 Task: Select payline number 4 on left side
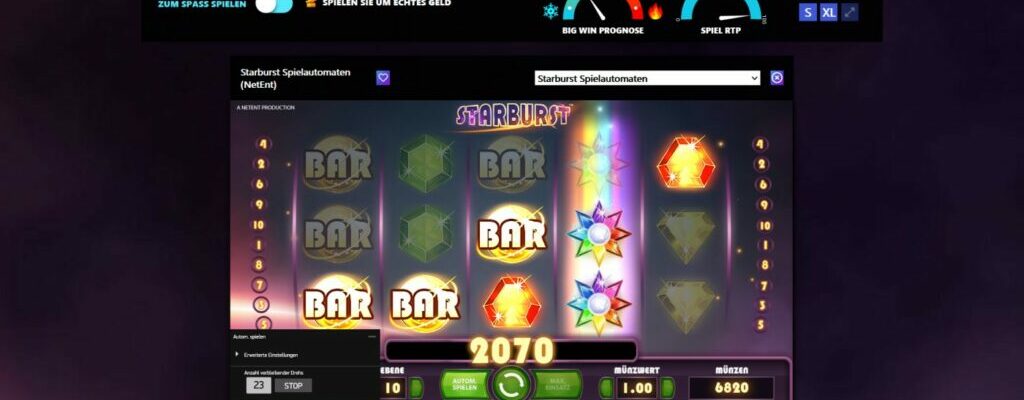tap(263, 144)
